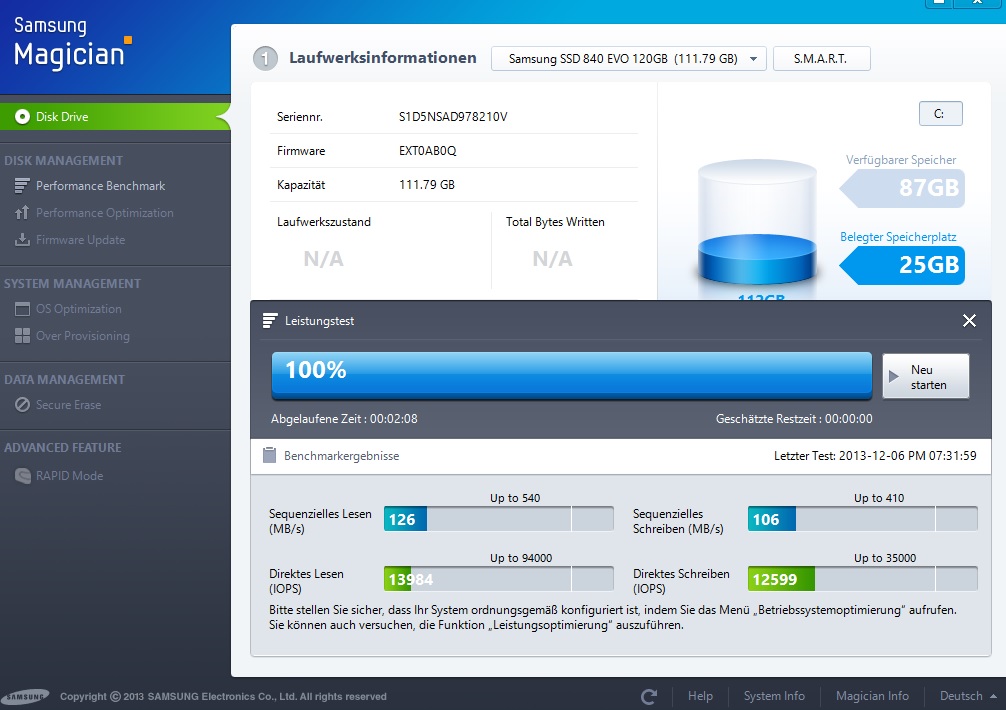Click the Benchmarkergebnisse clipboard icon
The image size is (1006, 710).
(269, 455)
